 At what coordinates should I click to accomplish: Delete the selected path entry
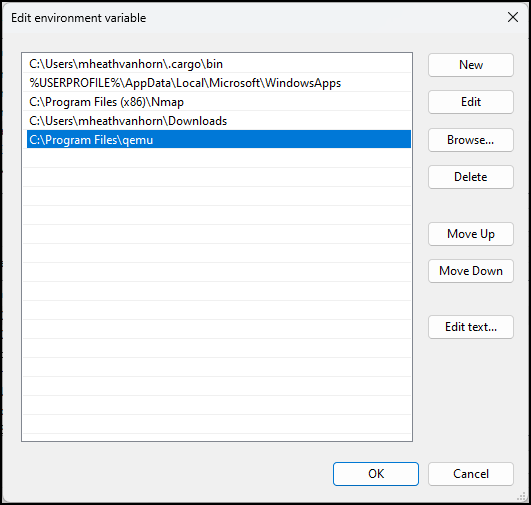click(x=471, y=177)
